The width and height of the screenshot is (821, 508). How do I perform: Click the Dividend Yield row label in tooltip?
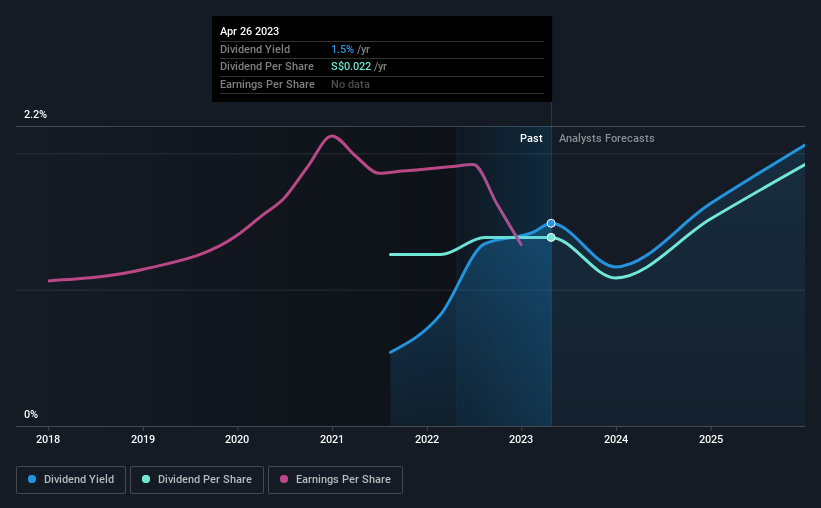tap(255, 49)
